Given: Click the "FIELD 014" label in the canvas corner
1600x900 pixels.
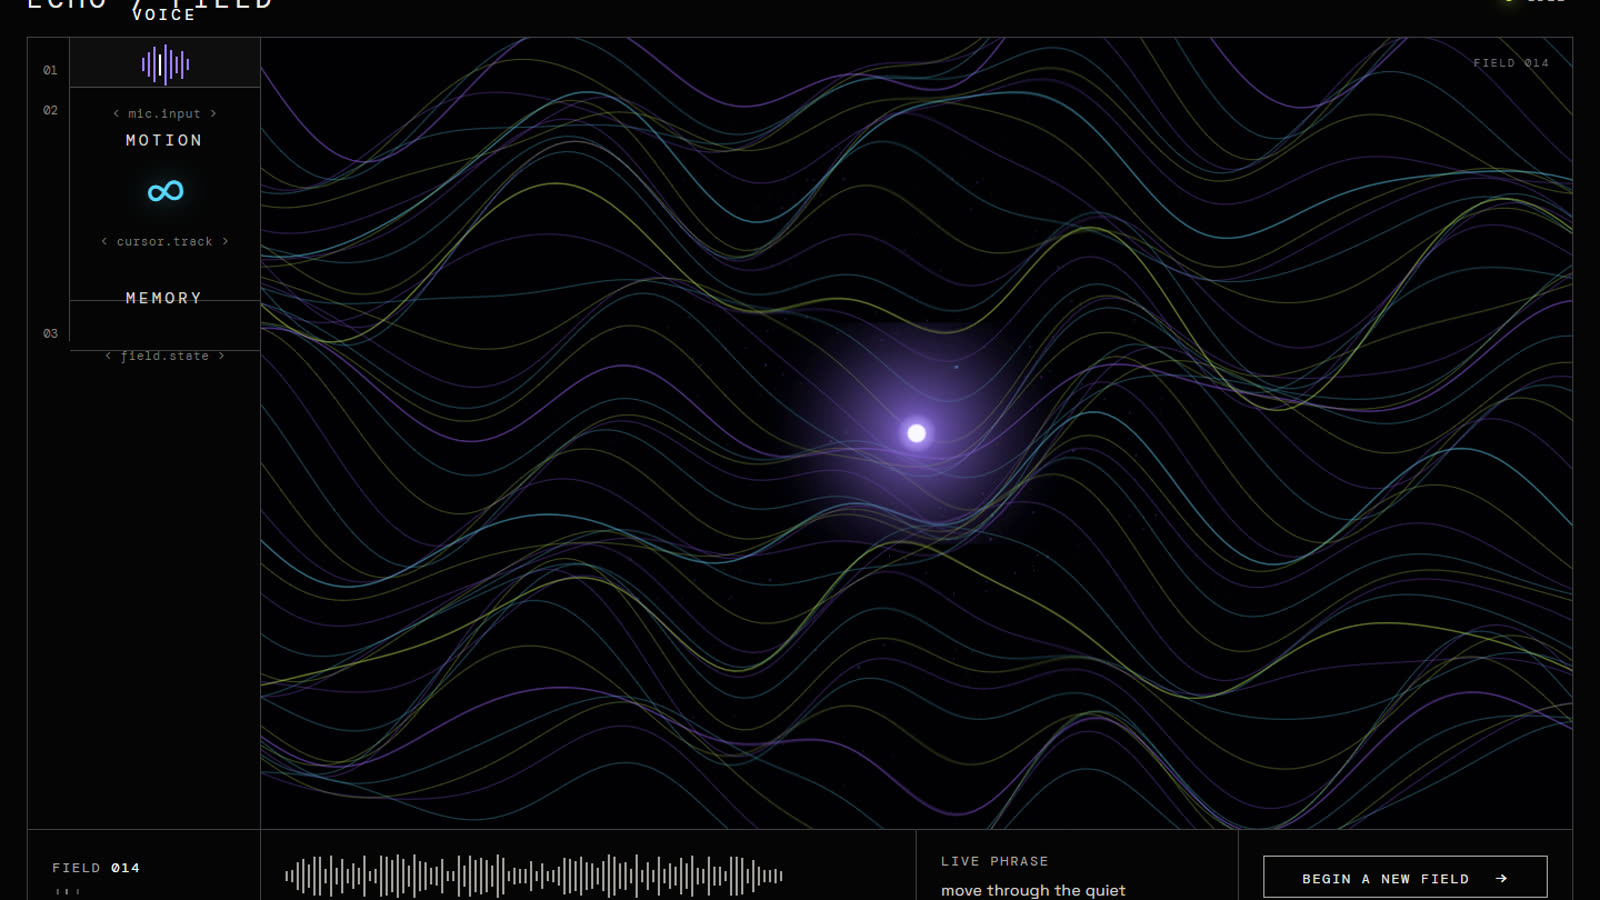Looking at the screenshot, I should pos(1510,63).
